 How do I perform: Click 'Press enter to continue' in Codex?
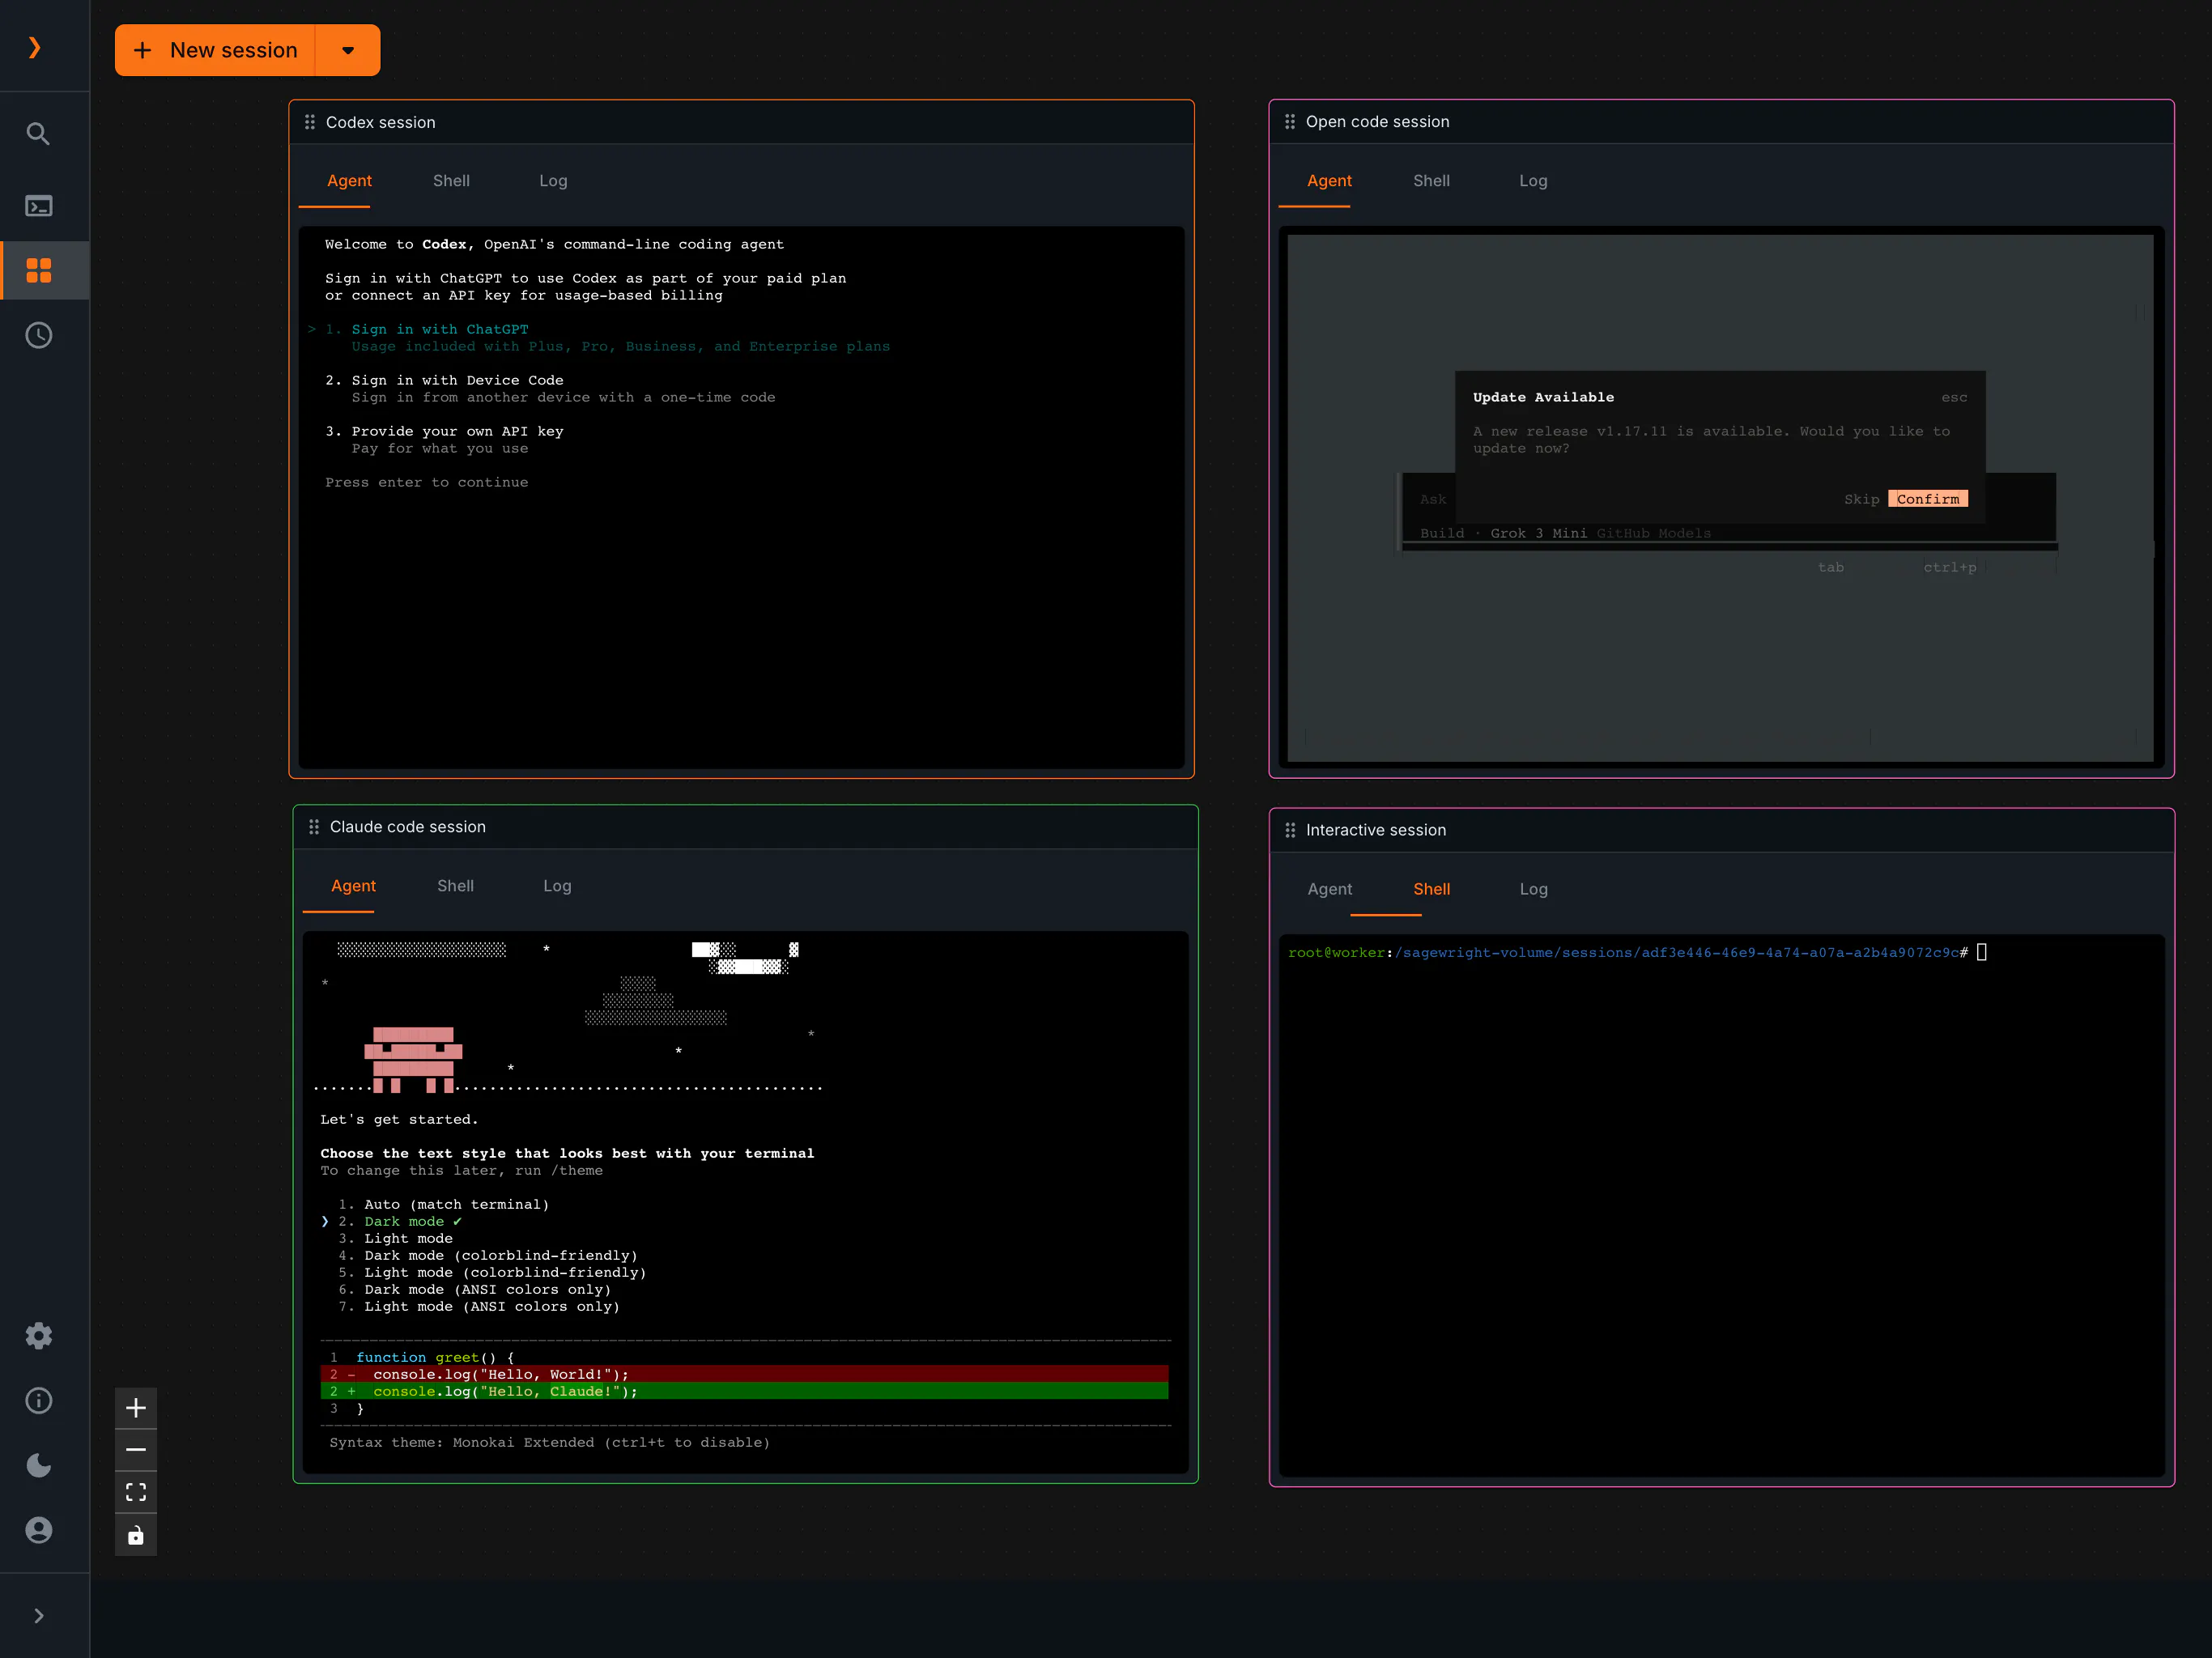(426, 483)
